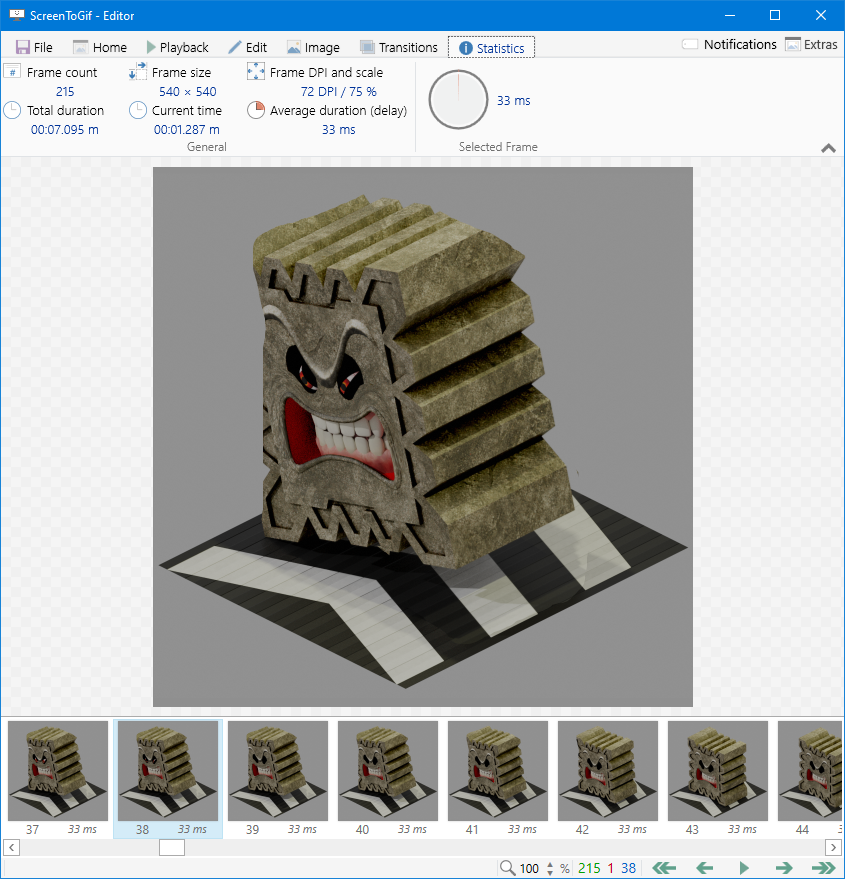Switch to the Transitions tab
The height and width of the screenshot is (879, 845).
point(399,47)
